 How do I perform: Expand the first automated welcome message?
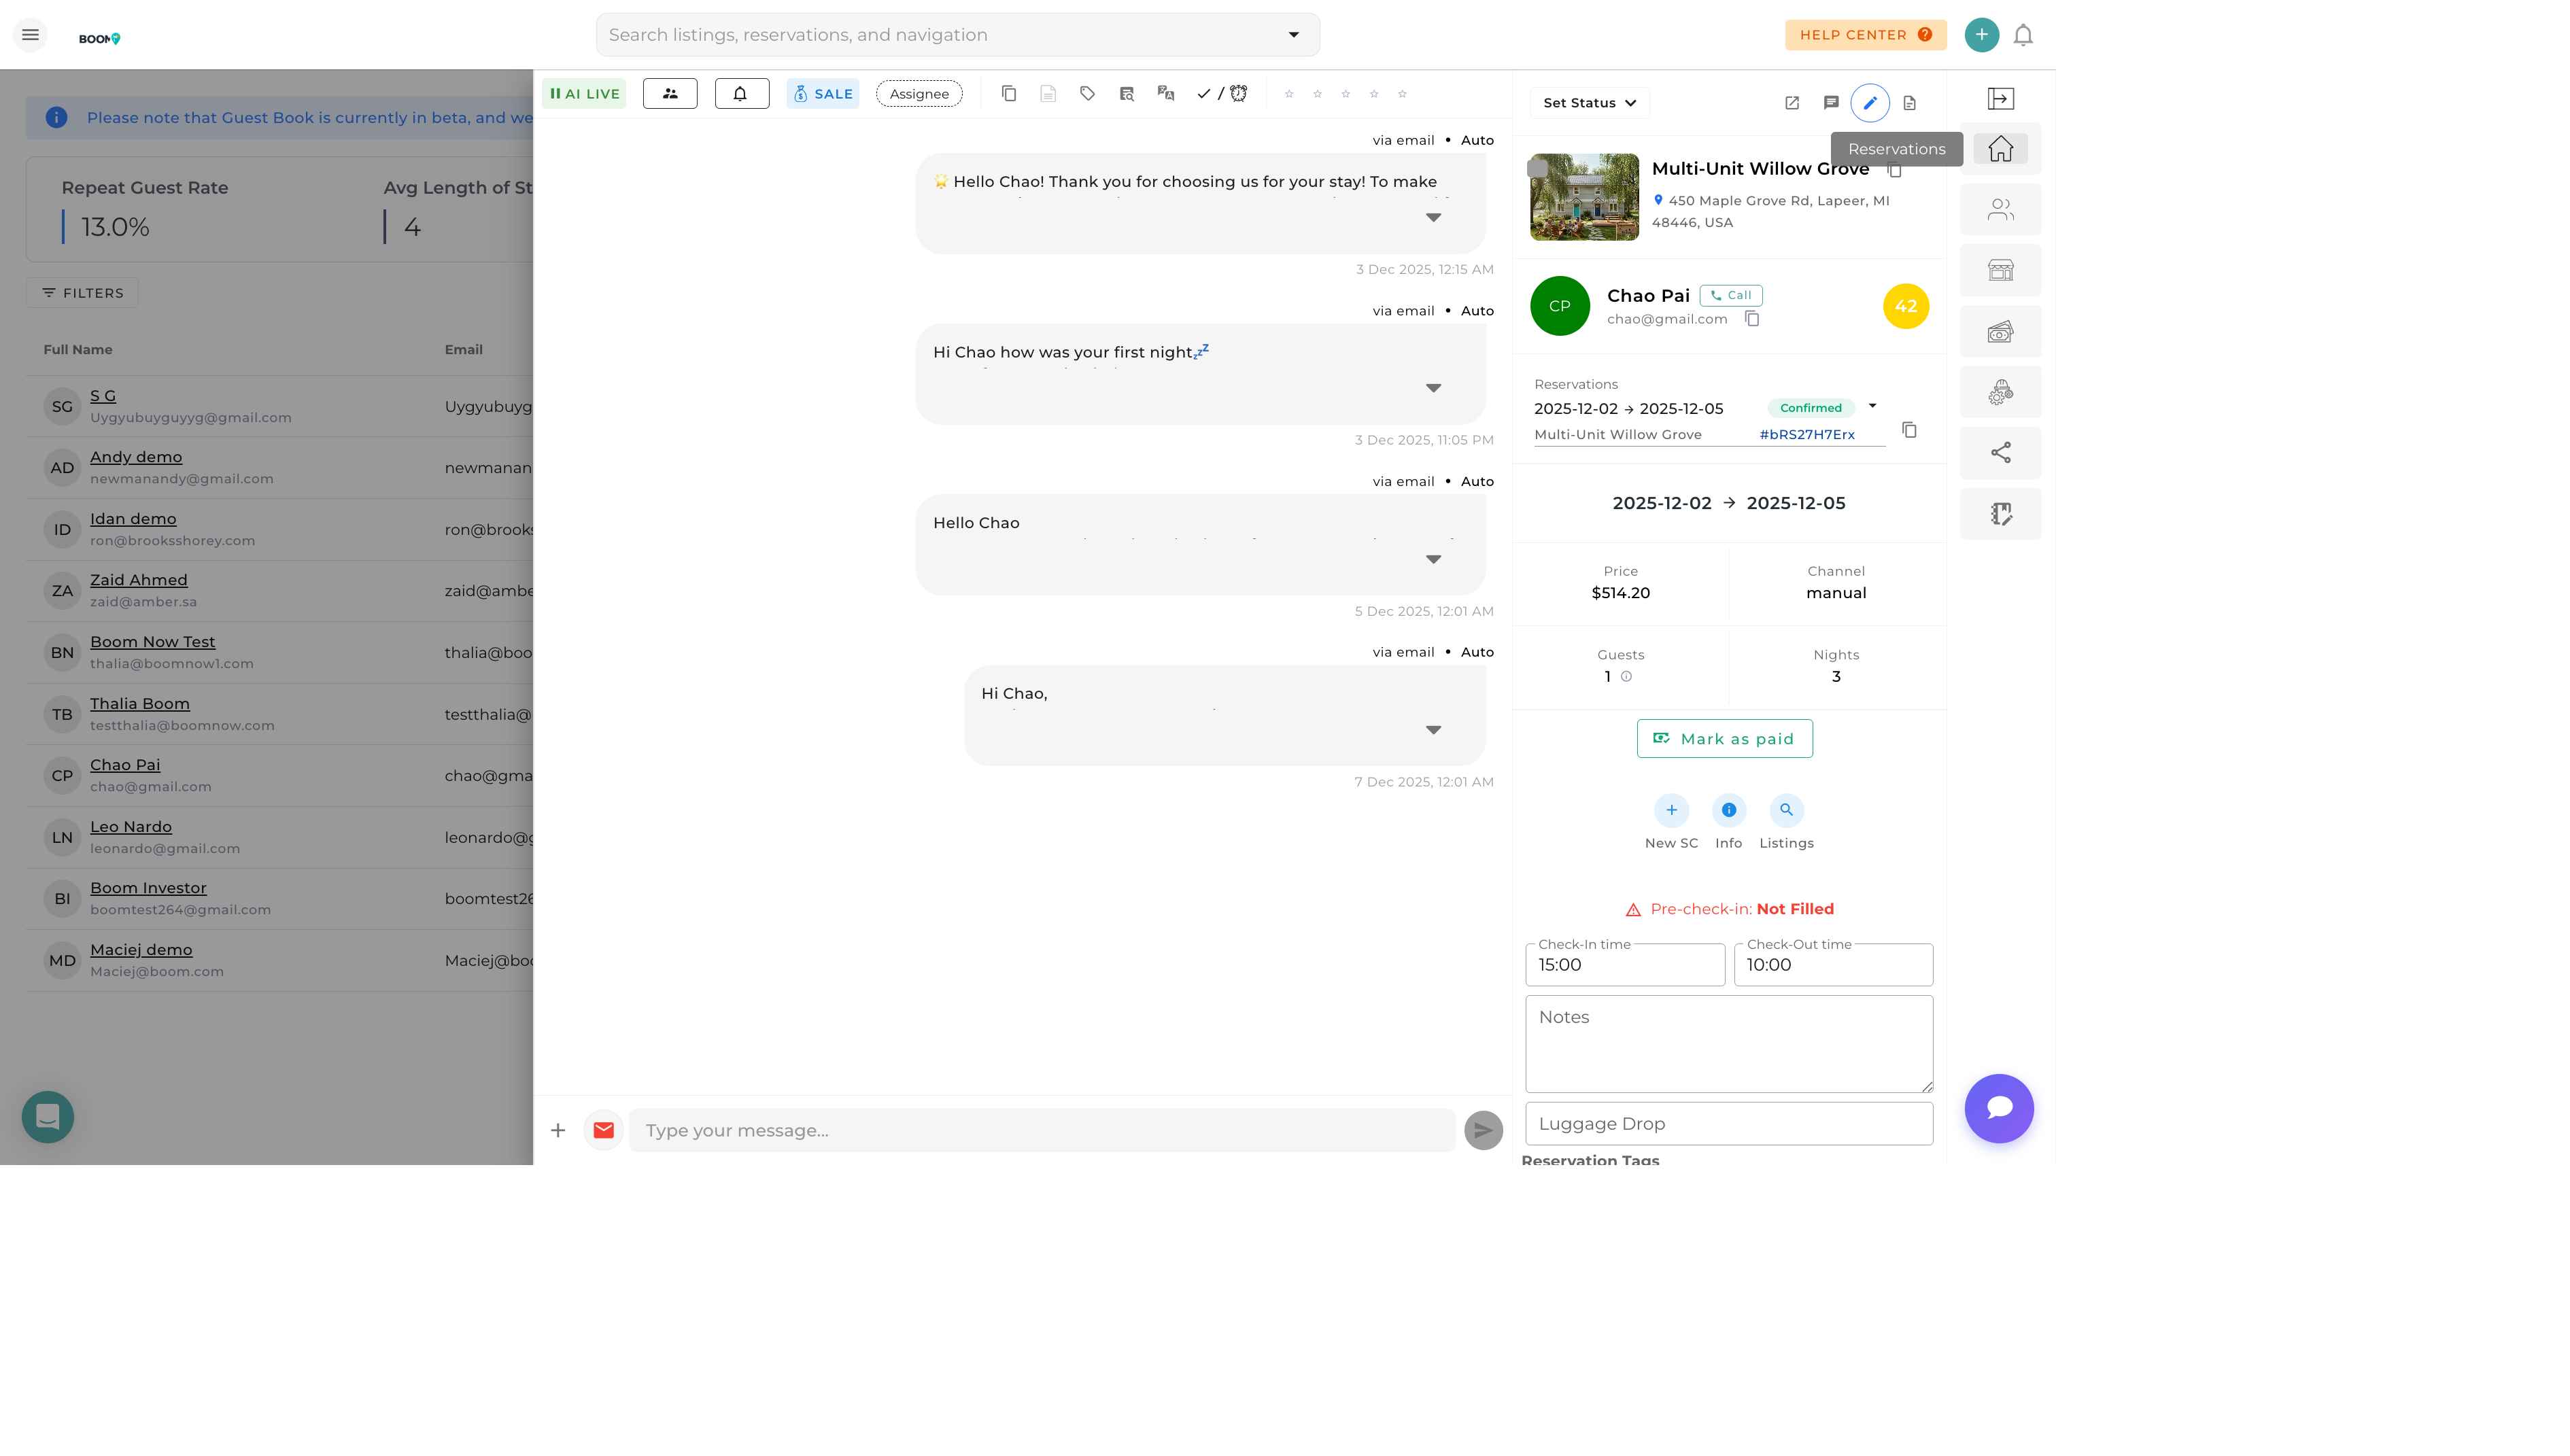[x=1433, y=217]
